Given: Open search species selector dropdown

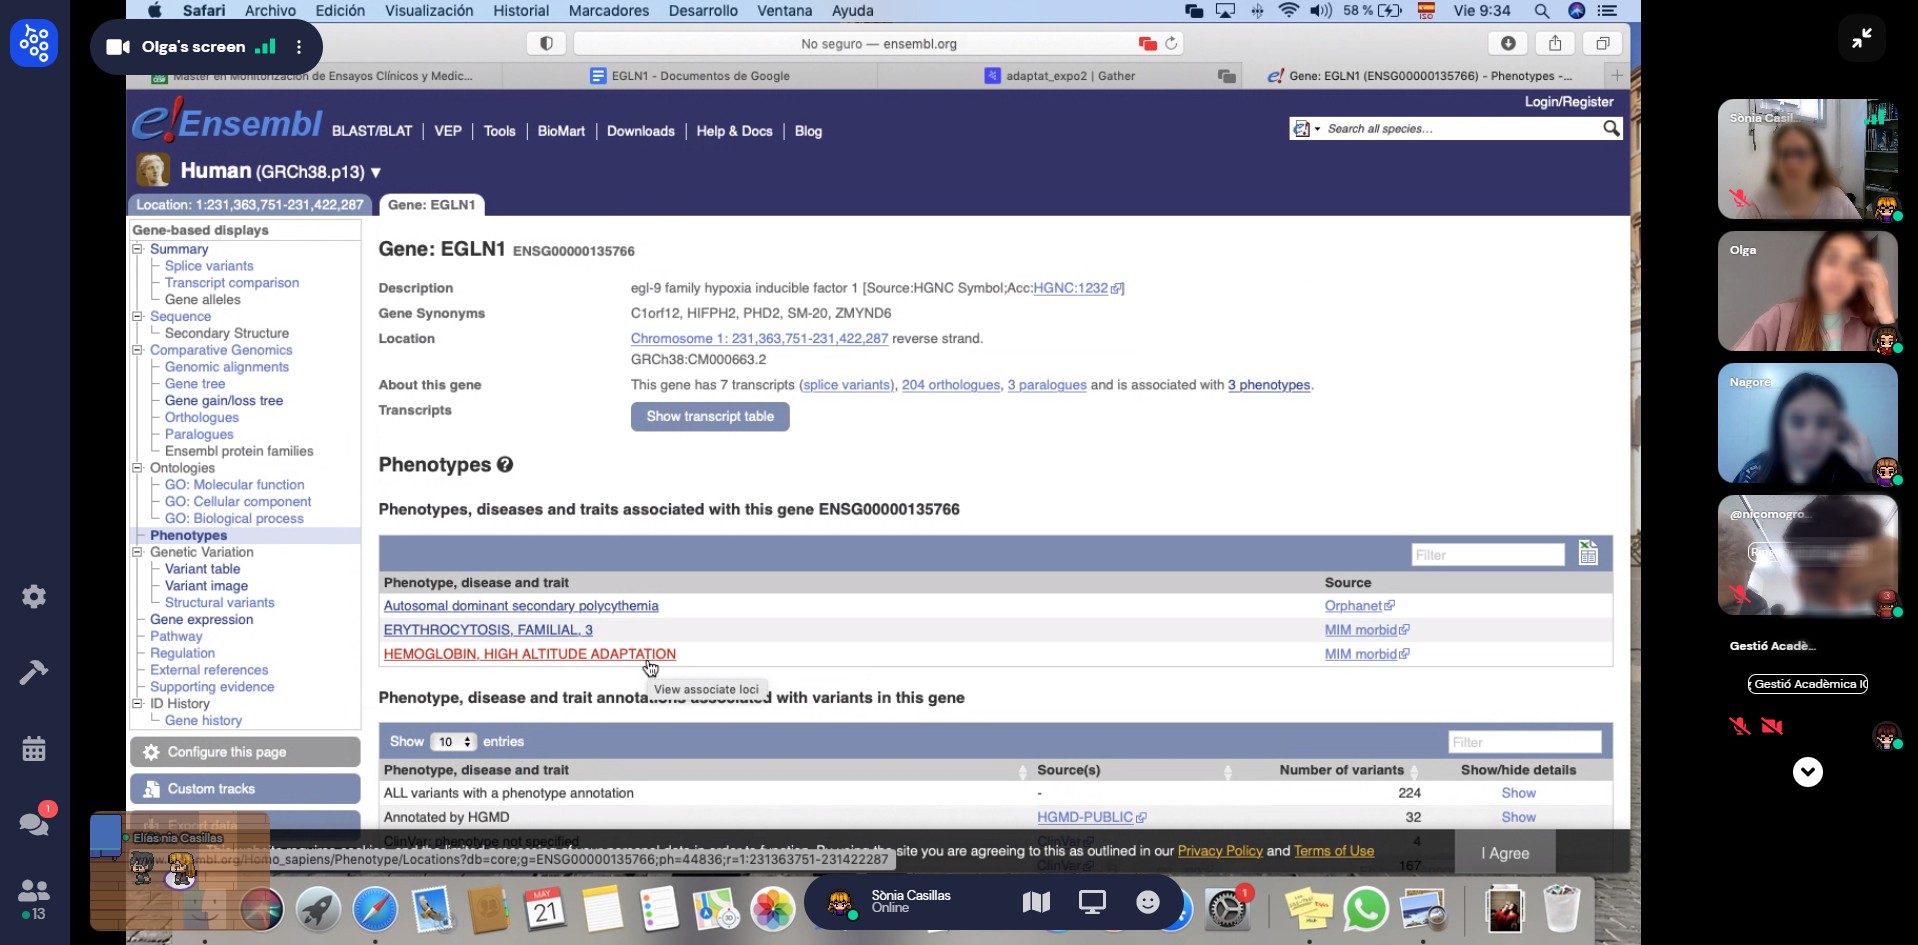Looking at the screenshot, I should pos(1307,128).
